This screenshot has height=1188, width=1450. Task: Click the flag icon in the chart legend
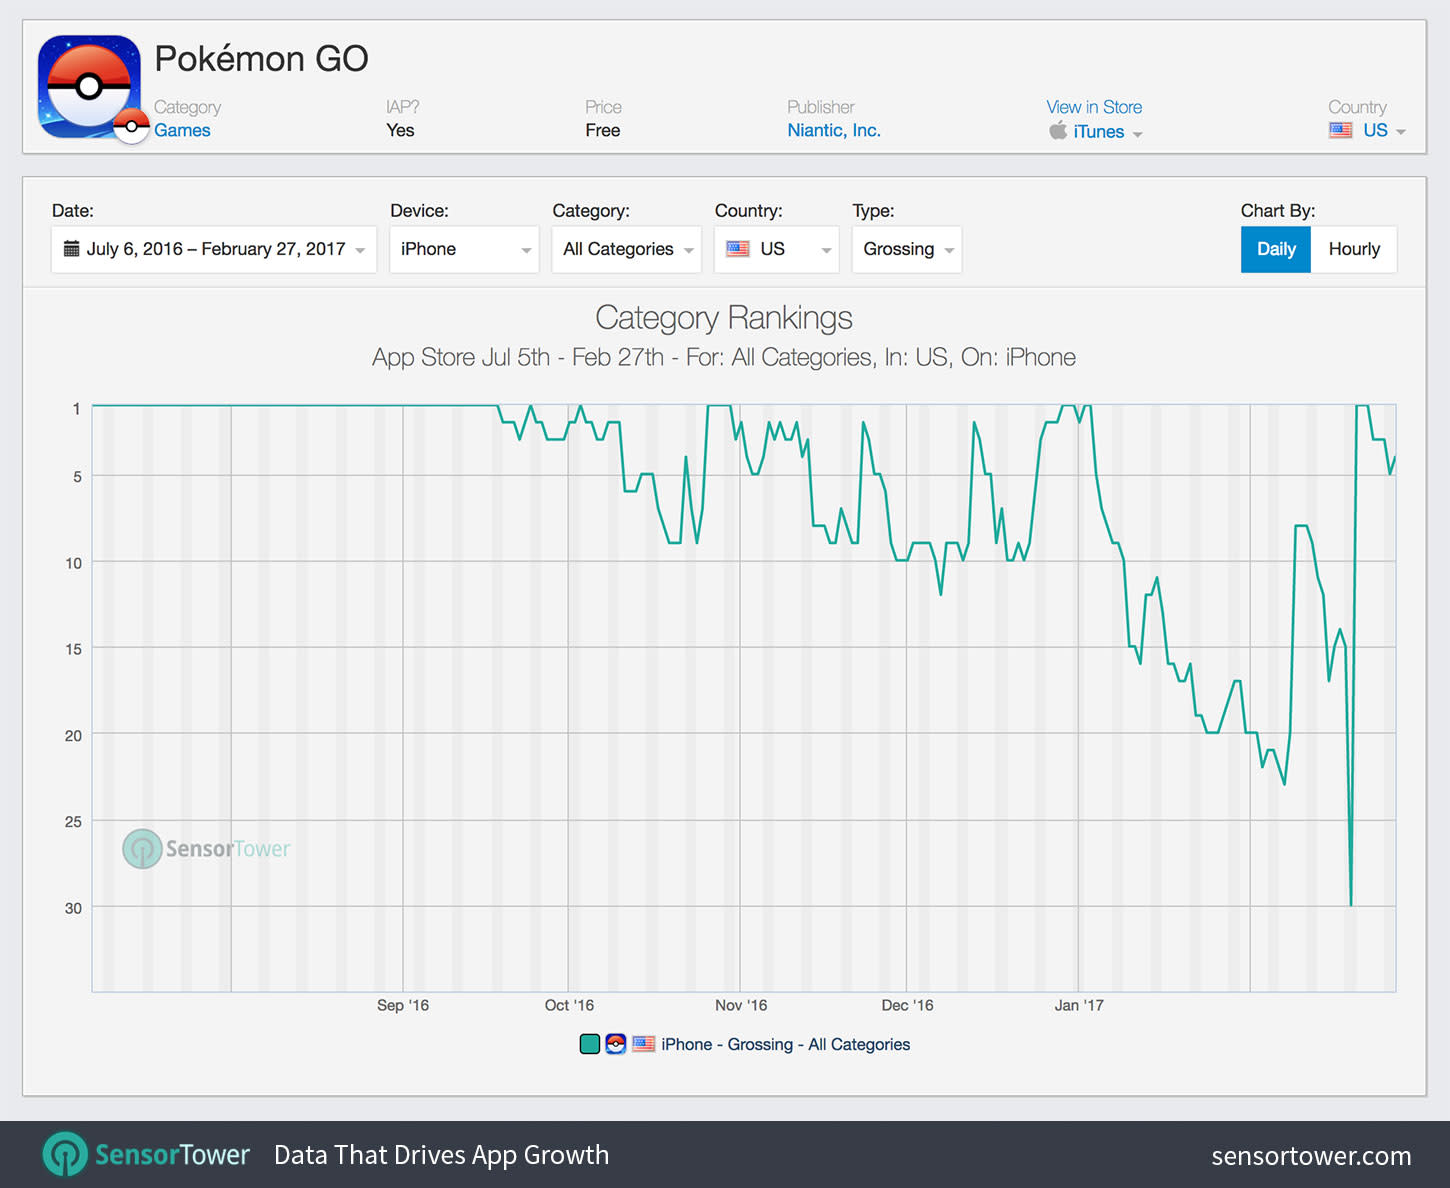coord(642,1043)
